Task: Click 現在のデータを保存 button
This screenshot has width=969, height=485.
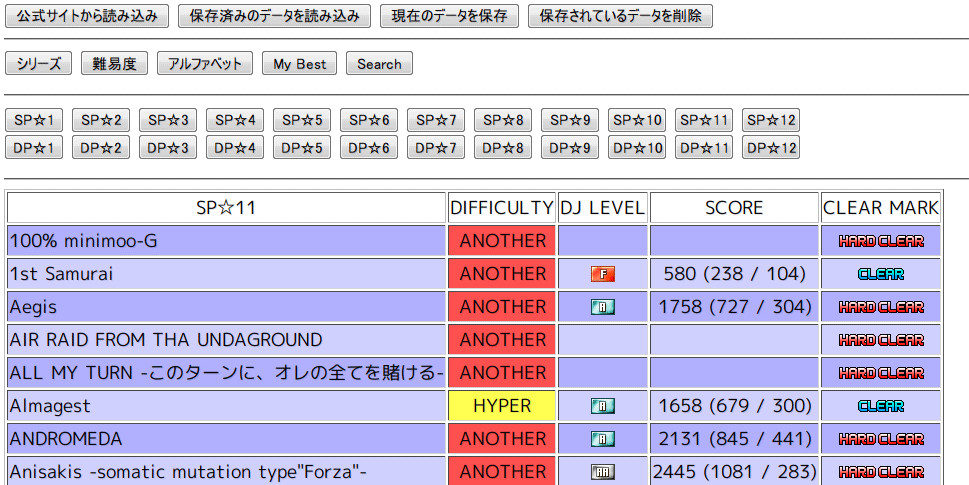Action: click(x=449, y=16)
